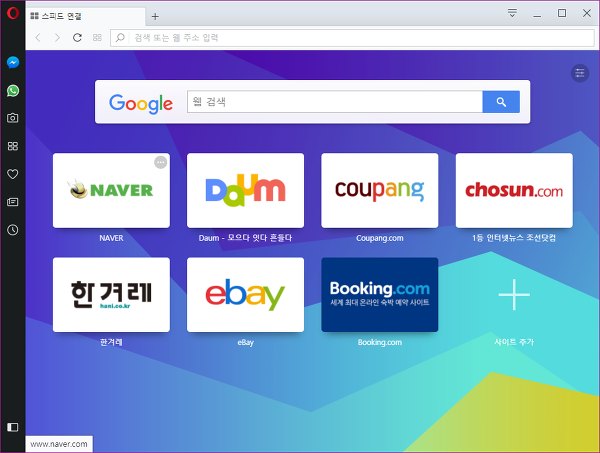Open the NAVER speed dial tile
The width and height of the screenshot is (600, 453).
pos(111,191)
